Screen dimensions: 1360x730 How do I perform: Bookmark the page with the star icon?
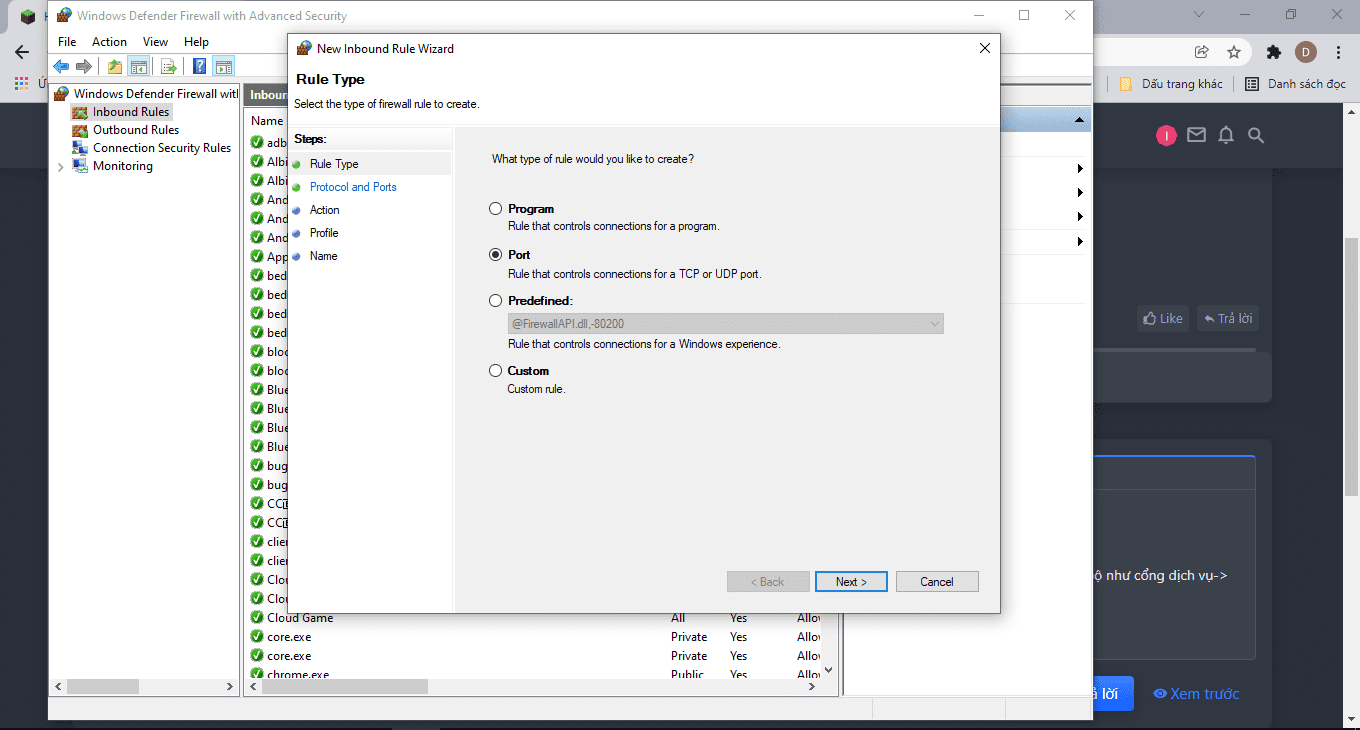pos(1234,52)
